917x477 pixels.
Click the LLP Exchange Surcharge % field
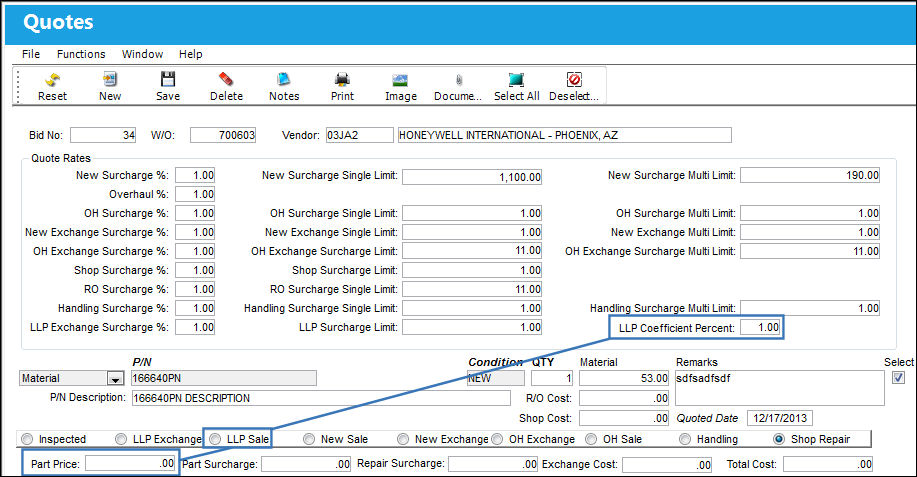(195, 327)
